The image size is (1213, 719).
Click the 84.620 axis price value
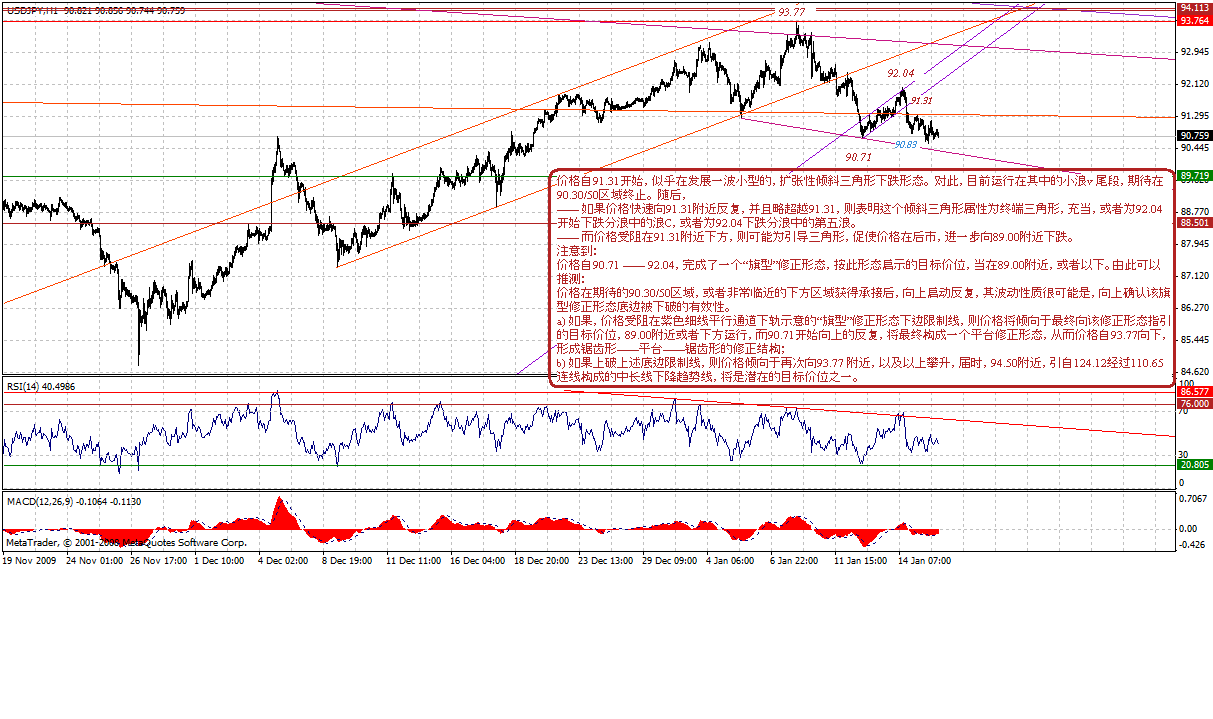point(1196,371)
